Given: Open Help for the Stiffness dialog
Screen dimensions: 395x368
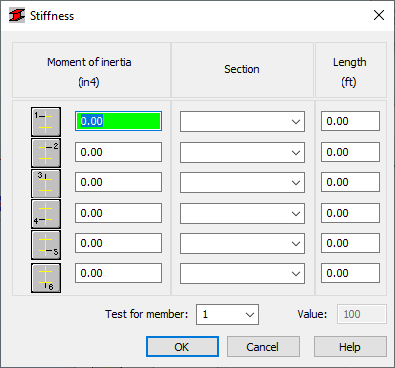Looking at the screenshot, I should (350, 347).
